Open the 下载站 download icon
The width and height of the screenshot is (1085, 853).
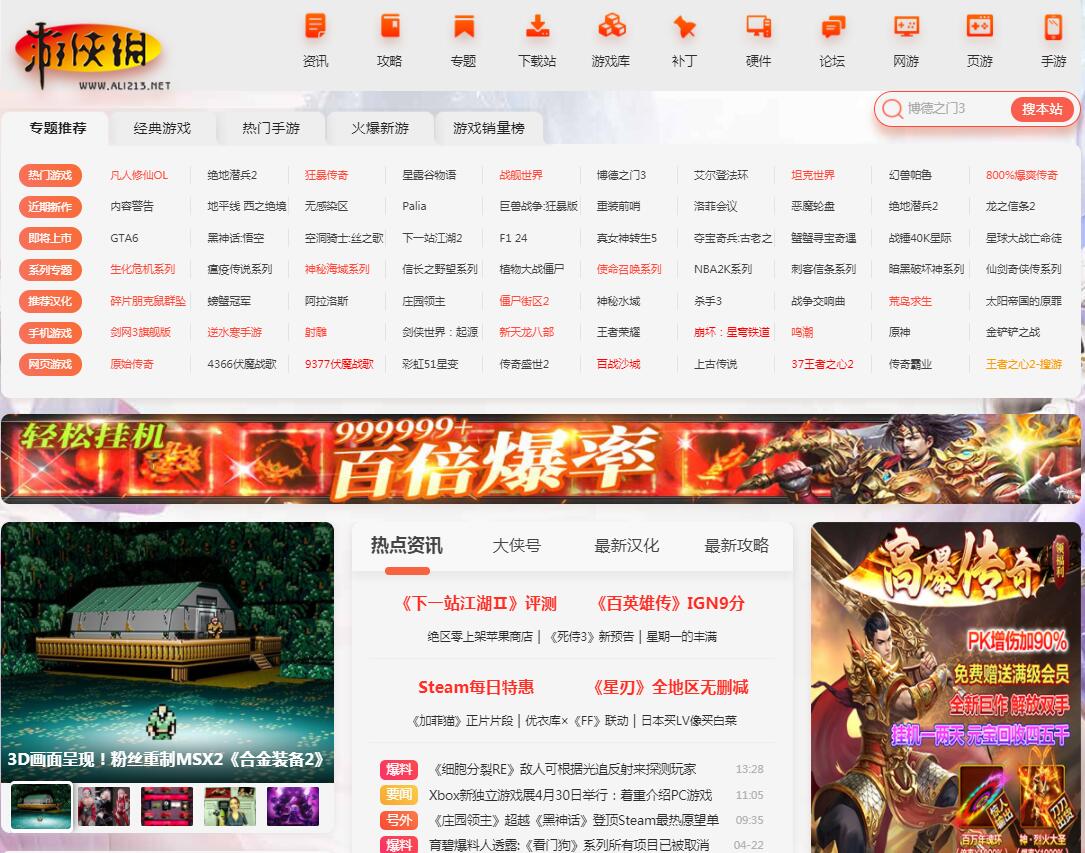click(538, 28)
